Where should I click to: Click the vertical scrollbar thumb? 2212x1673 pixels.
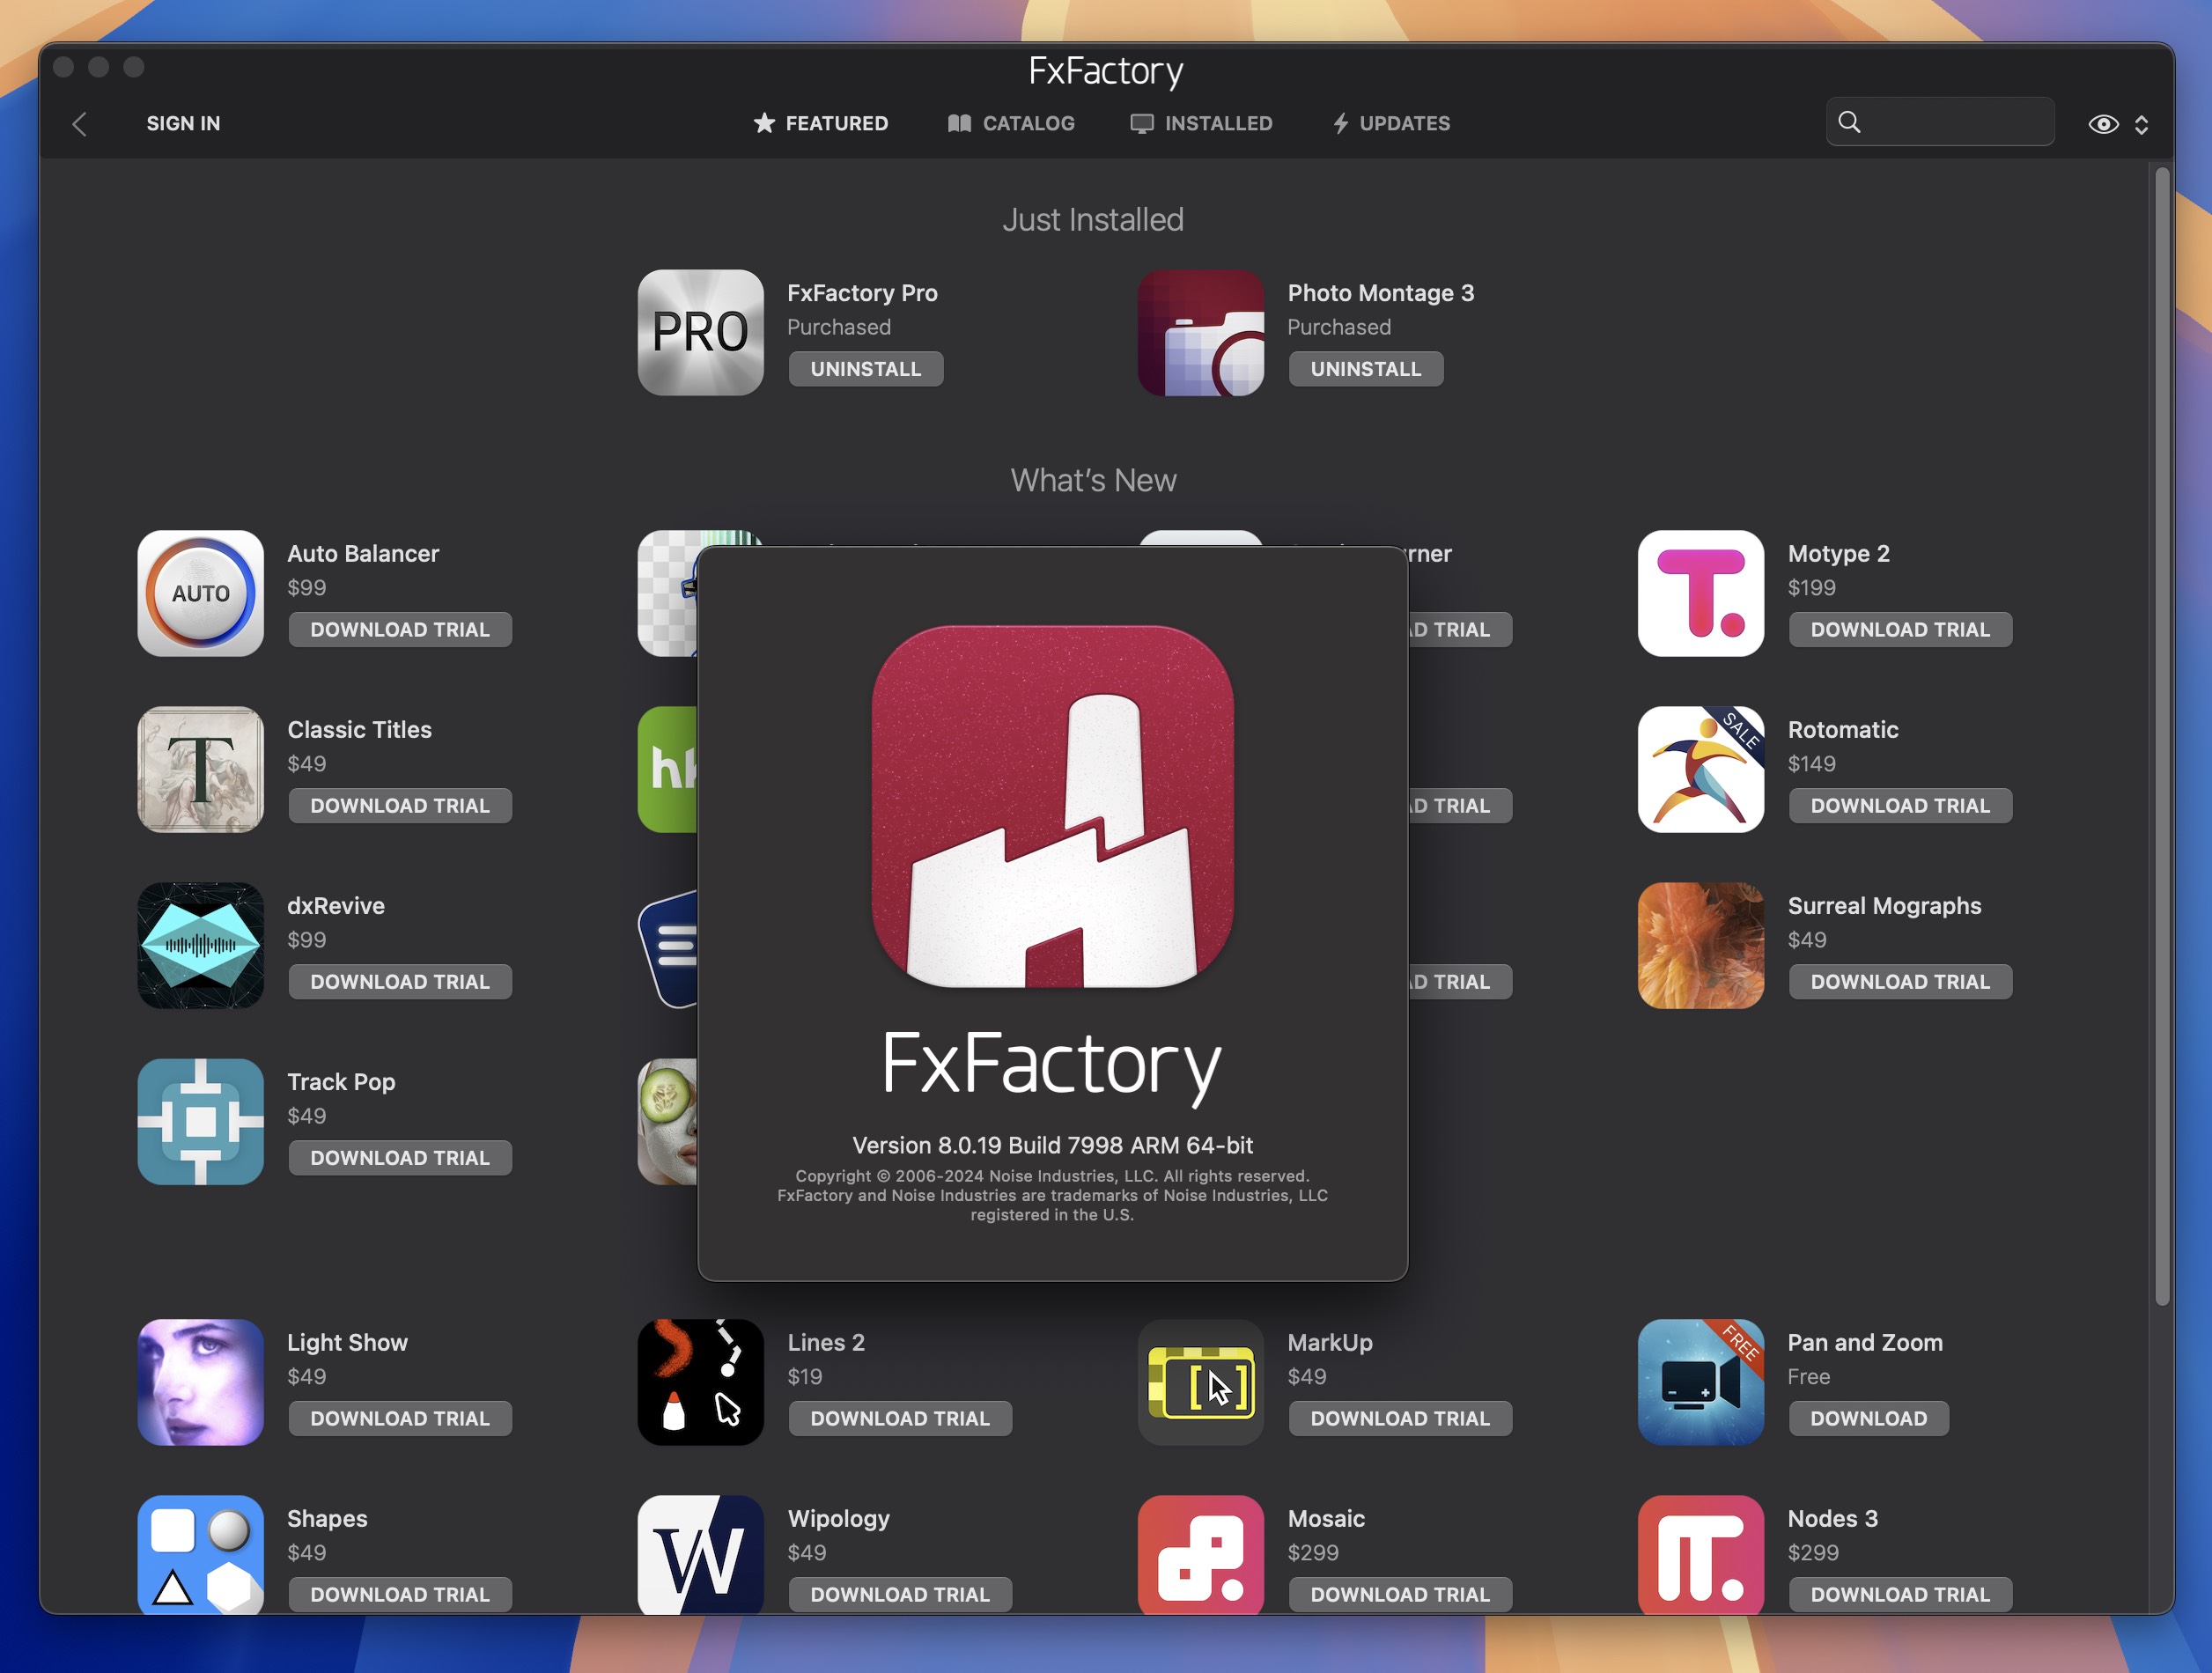click(x=2162, y=736)
